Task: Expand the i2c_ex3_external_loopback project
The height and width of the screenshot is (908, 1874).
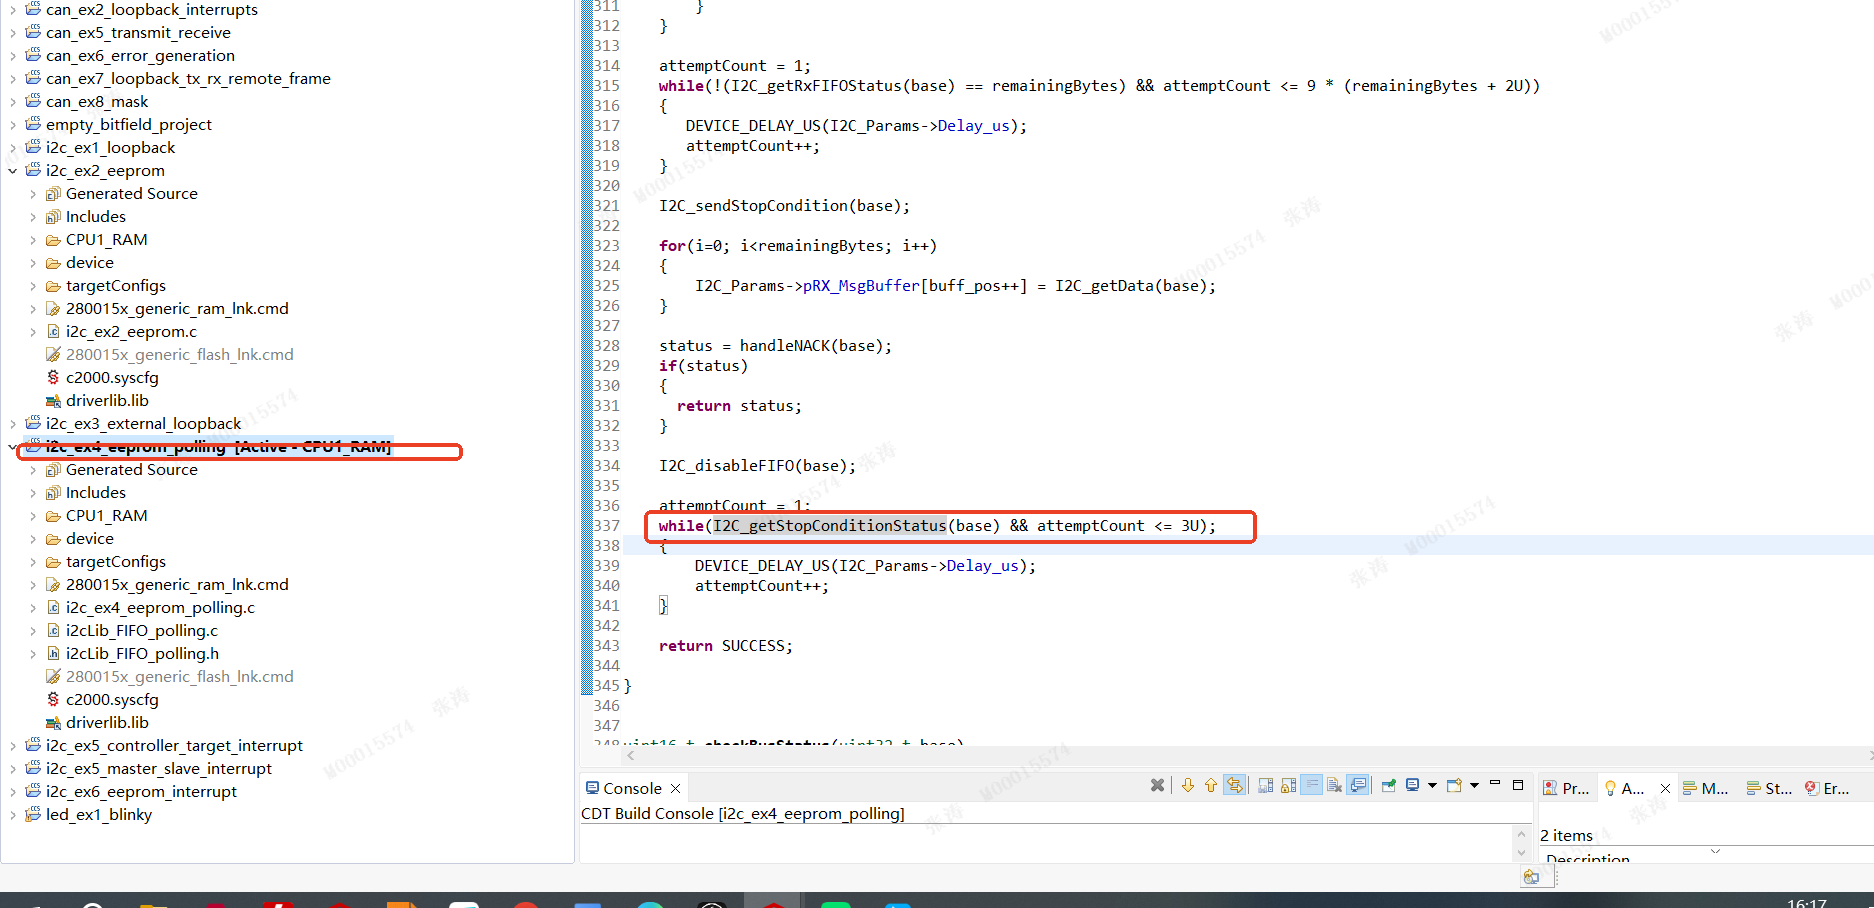Action: 12,424
